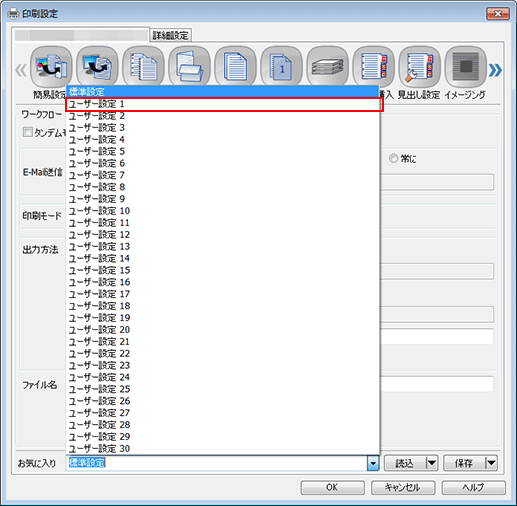Click the 保存 button
Viewport: 517px width, 506px height.
(464, 463)
